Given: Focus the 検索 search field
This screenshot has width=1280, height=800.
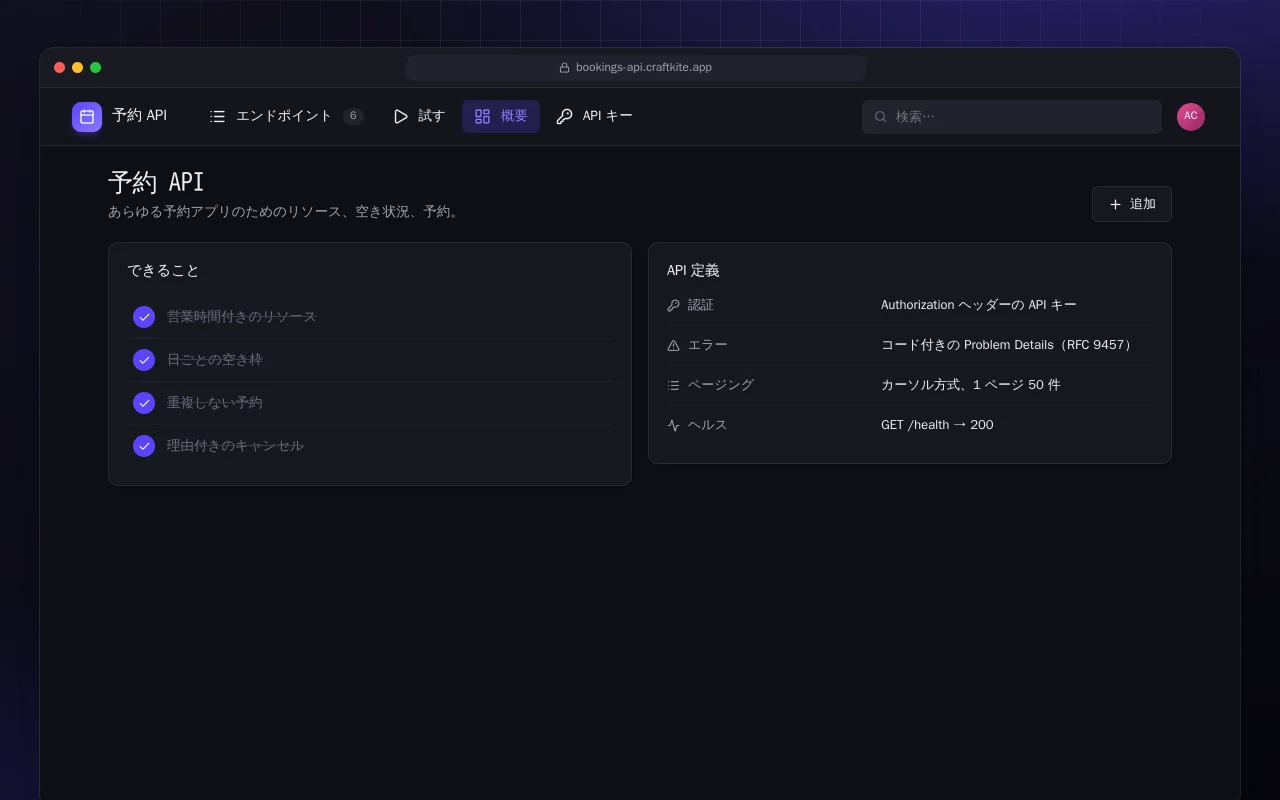Looking at the screenshot, I should click(1012, 116).
